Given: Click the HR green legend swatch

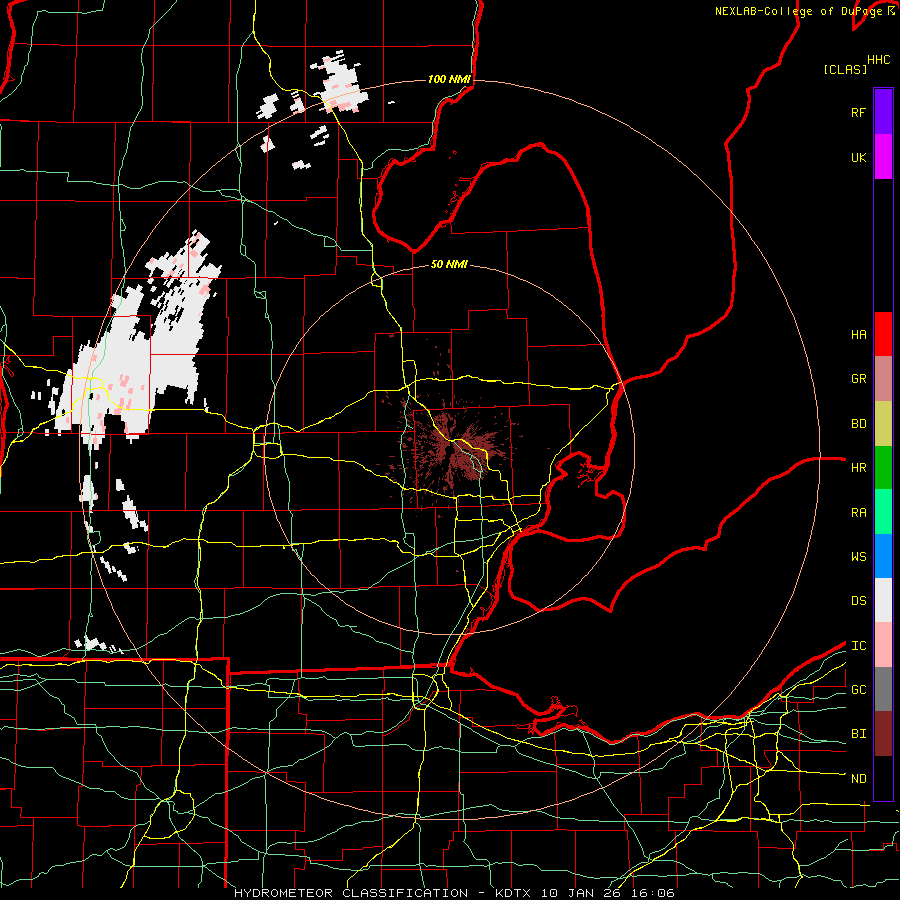Looking at the screenshot, I should pyautogui.click(x=883, y=467).
